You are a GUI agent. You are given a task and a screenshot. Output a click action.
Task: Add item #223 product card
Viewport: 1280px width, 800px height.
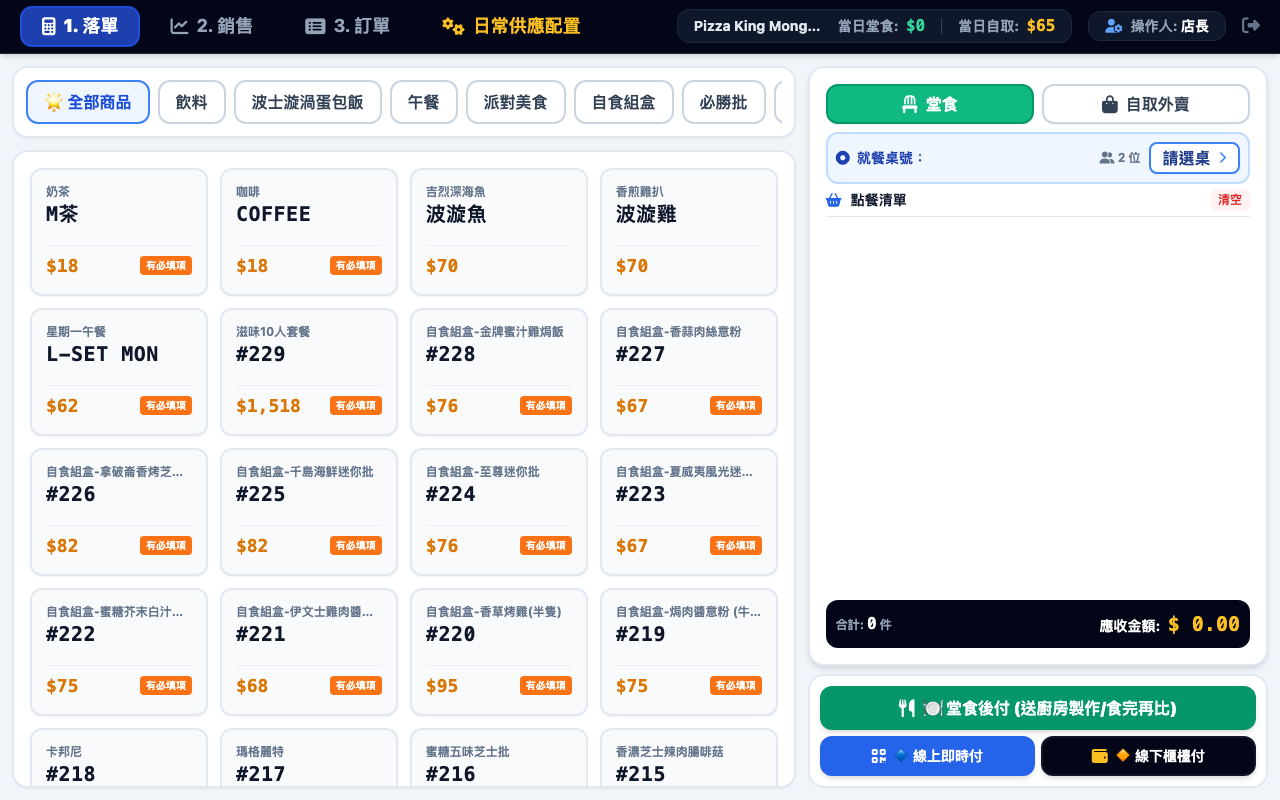(x=689, y=512)
